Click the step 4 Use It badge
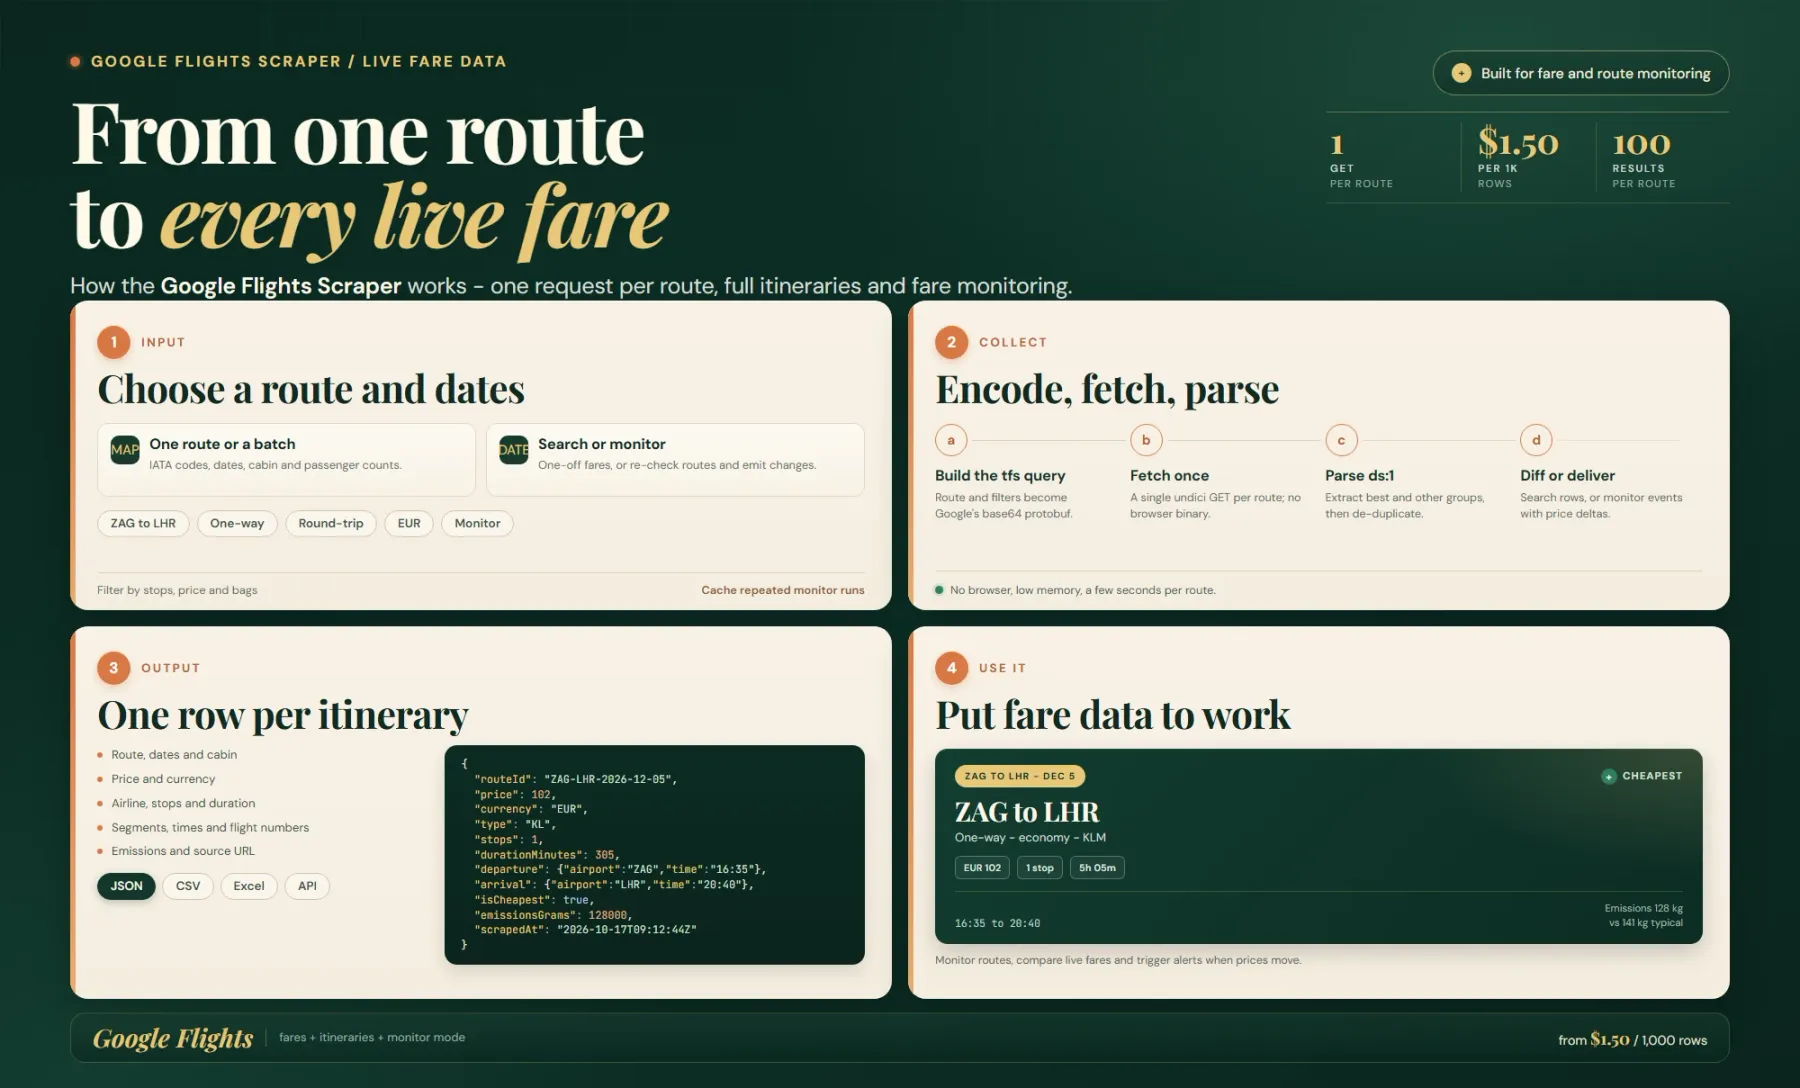 (x=952, y=668)
